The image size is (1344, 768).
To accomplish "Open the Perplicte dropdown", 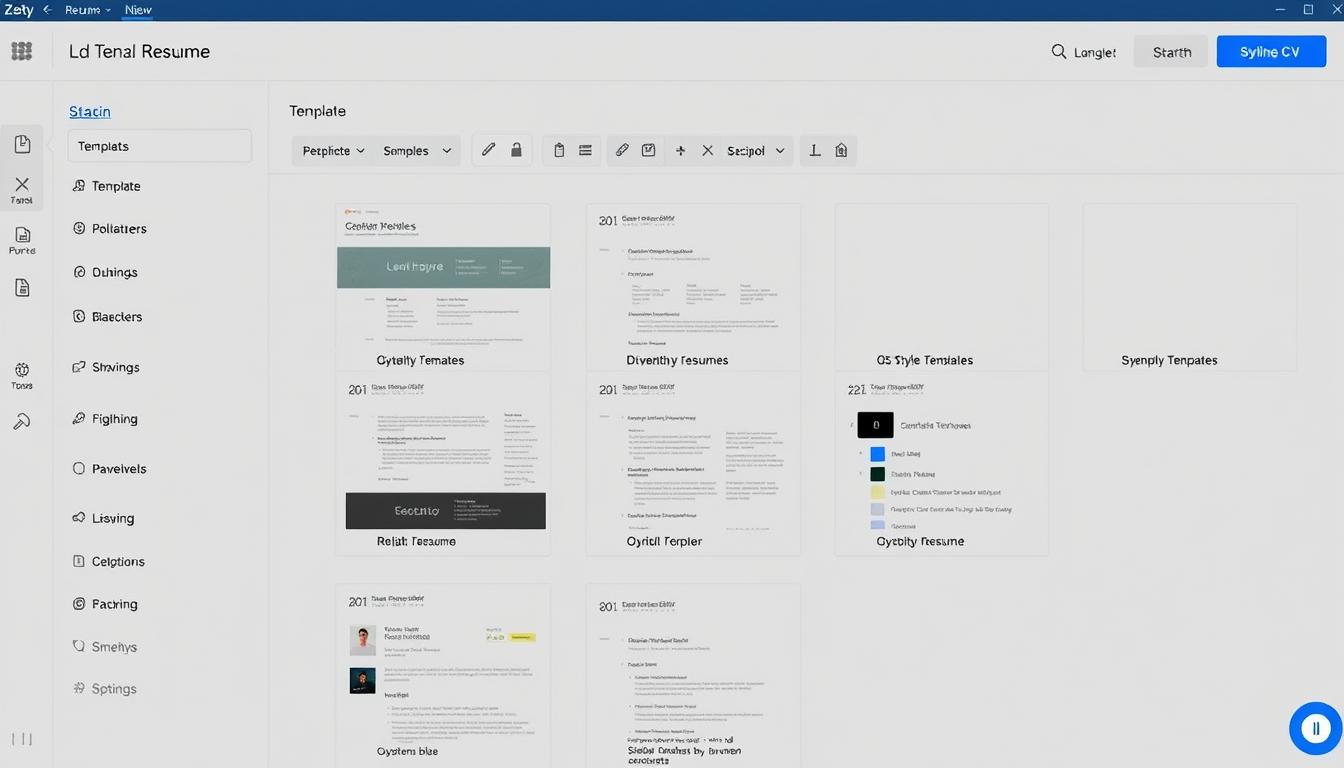I will [333, 150].
